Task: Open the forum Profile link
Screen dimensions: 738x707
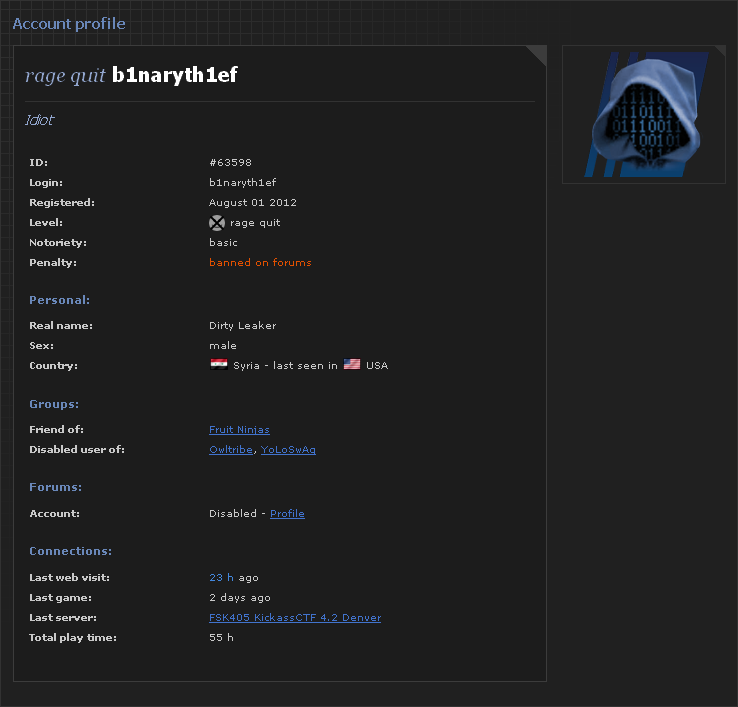Action: pyautogui.click(x=287, y=514)
